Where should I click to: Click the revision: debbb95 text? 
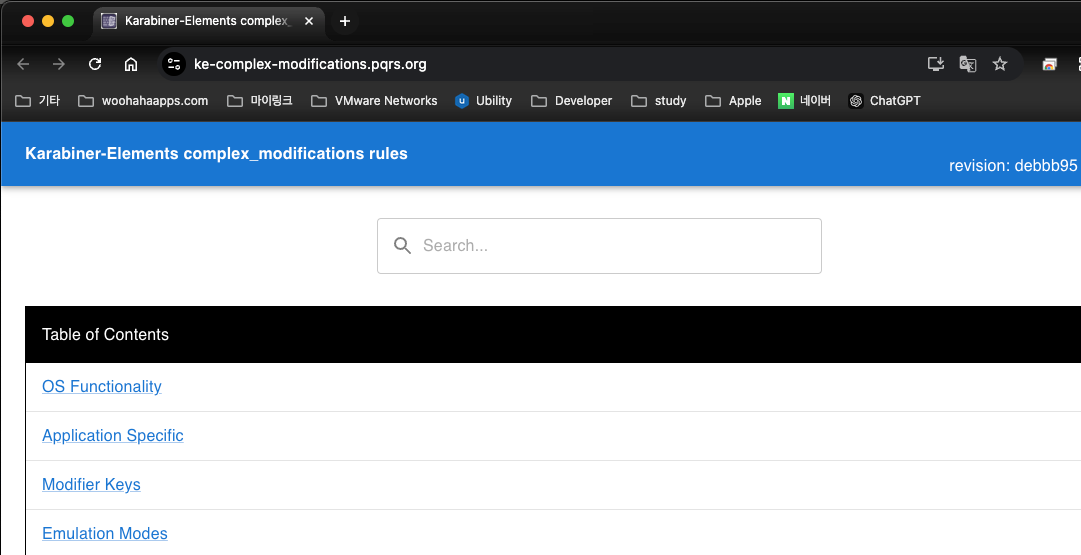[1013, 165]
